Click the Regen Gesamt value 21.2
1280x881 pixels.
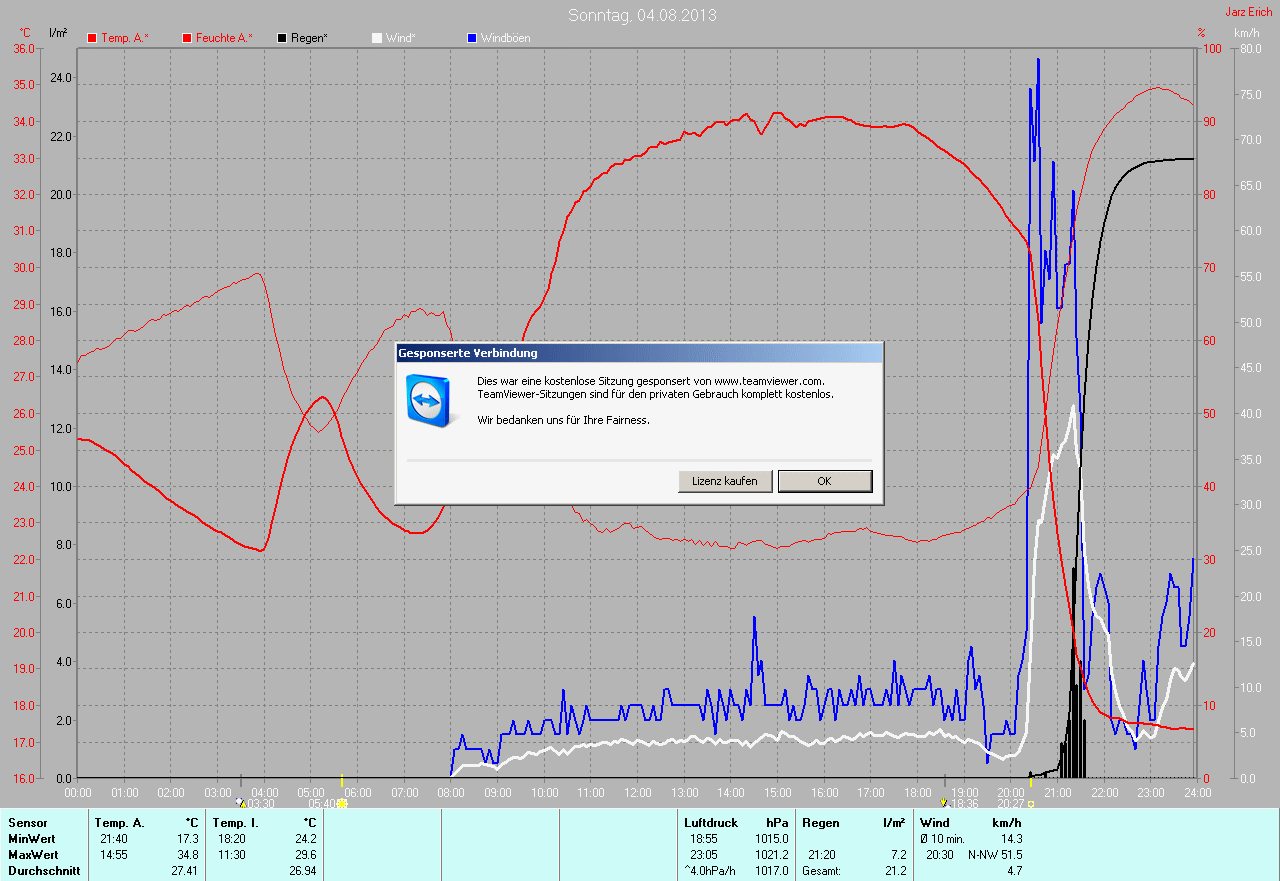point(894,871)
